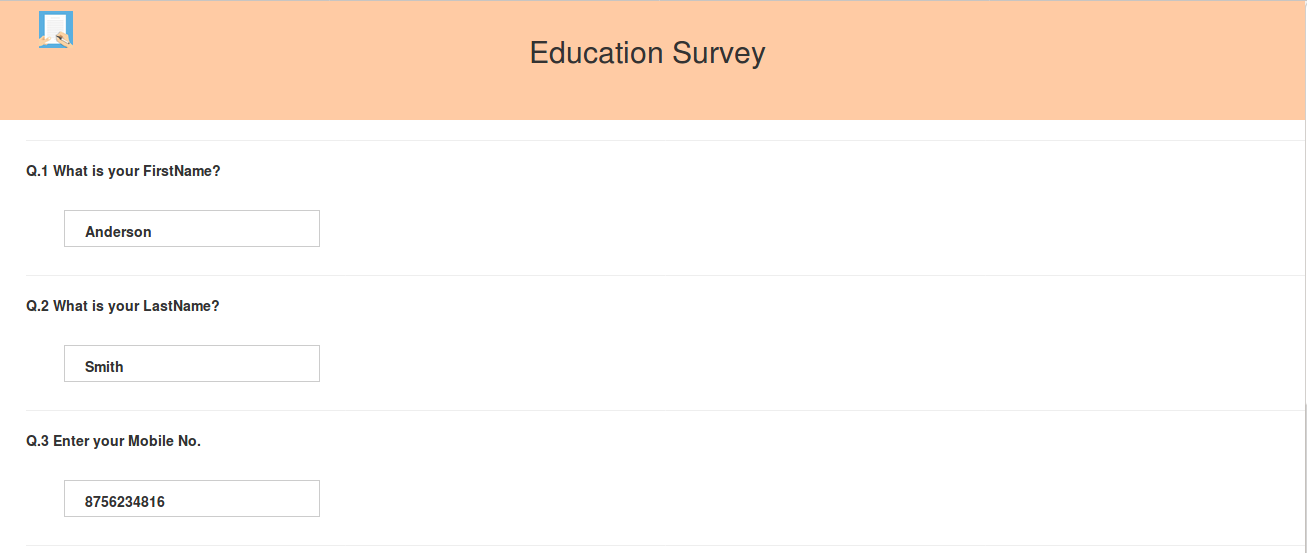Click the word Education in page heading
Screen dimensions: 1307x553
(597, 53)
